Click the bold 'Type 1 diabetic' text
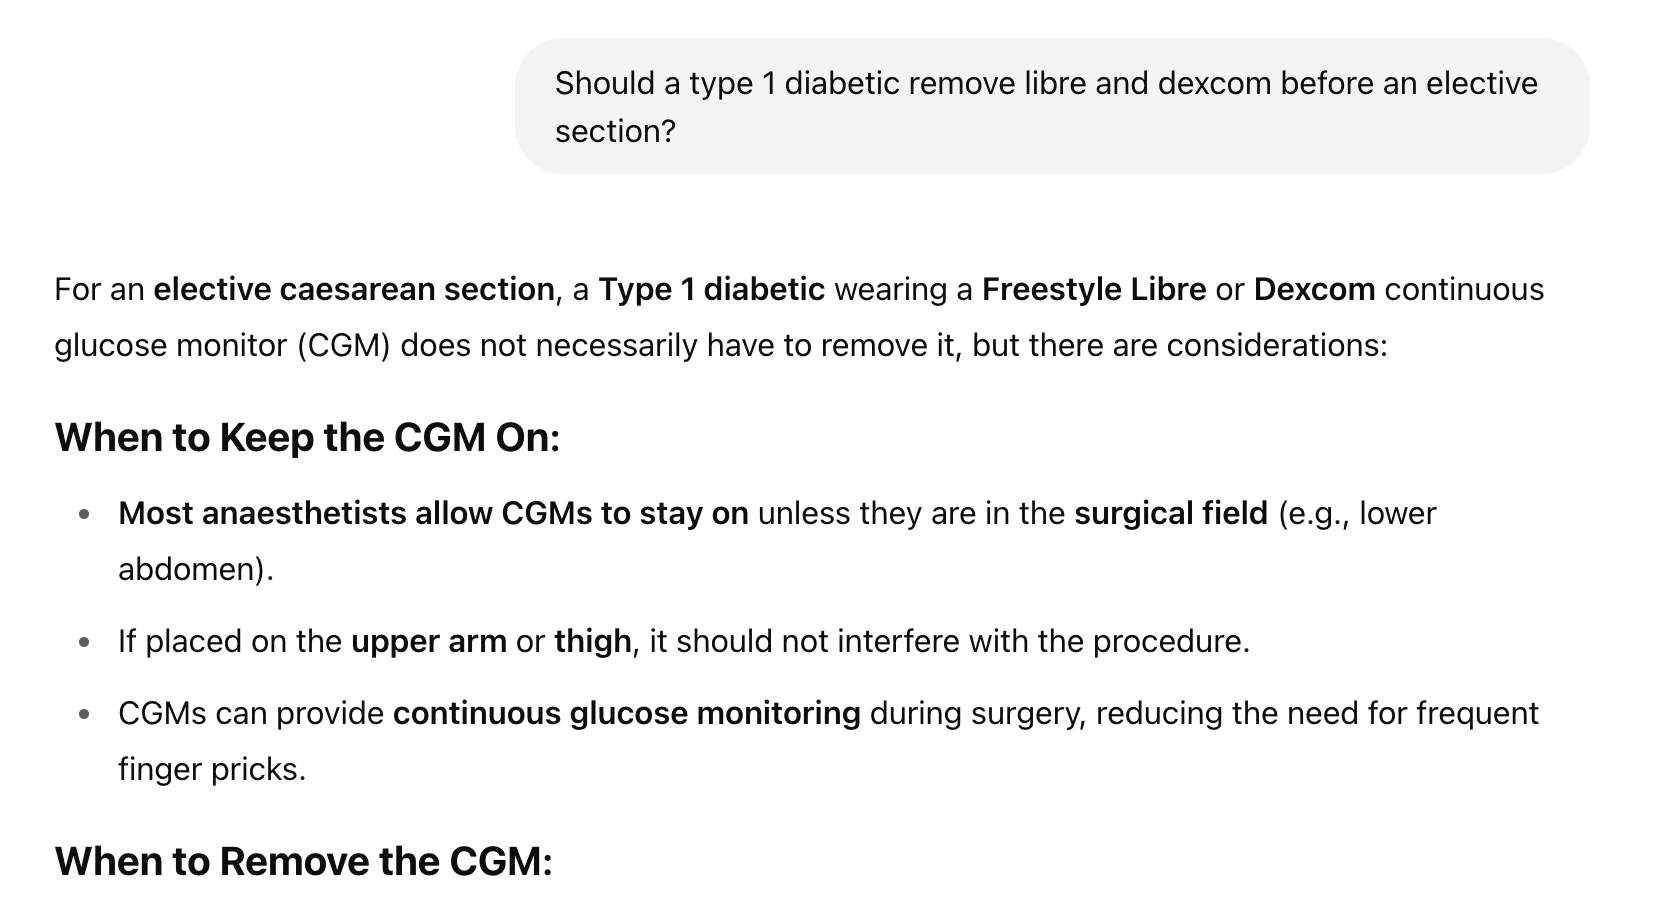Screen dimensions: 1680x912 (711, 290)
